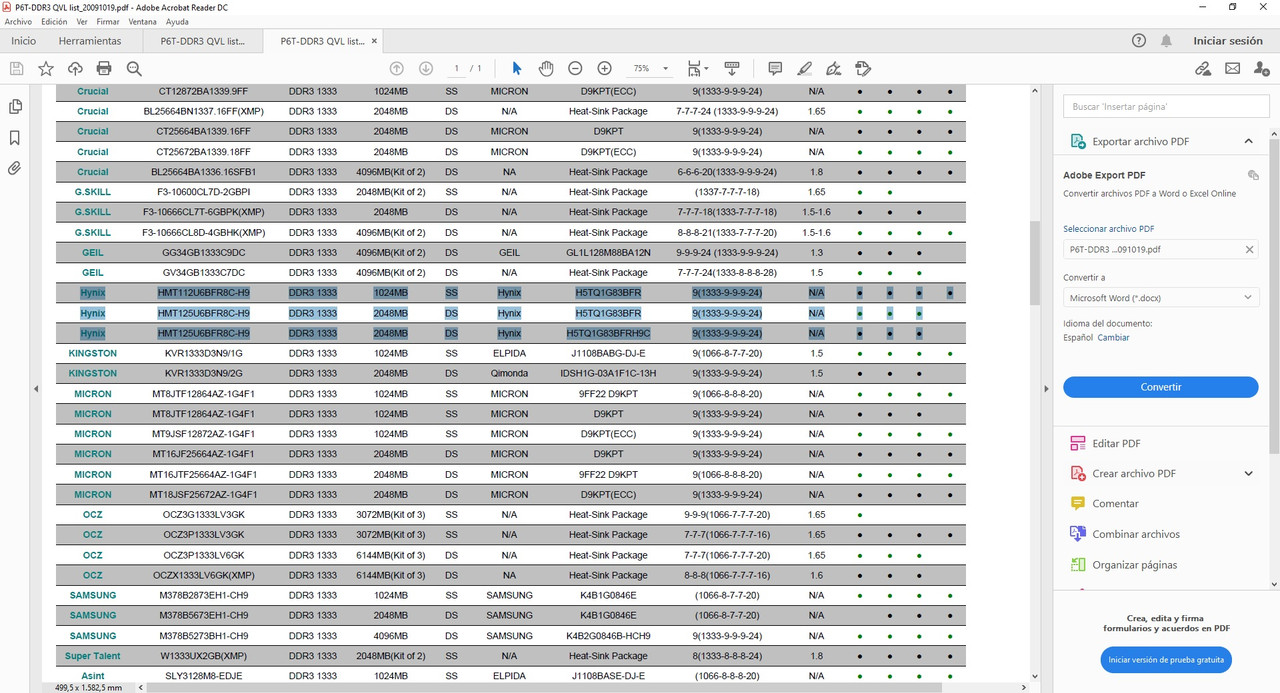Viewport: 1280px width, 693px height.
Task: Switch to the Inicio tab
Action: [x=24, y=41]
